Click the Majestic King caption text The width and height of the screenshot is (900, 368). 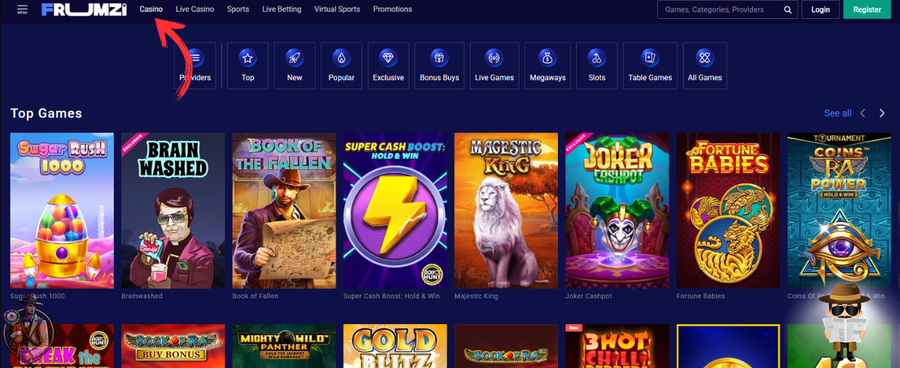(476, 296)
